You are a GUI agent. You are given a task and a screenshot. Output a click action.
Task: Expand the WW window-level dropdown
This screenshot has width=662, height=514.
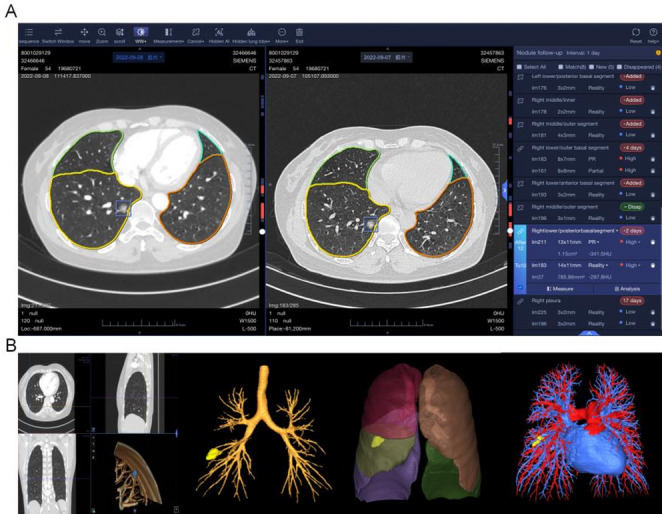click(x=141, y=35)
